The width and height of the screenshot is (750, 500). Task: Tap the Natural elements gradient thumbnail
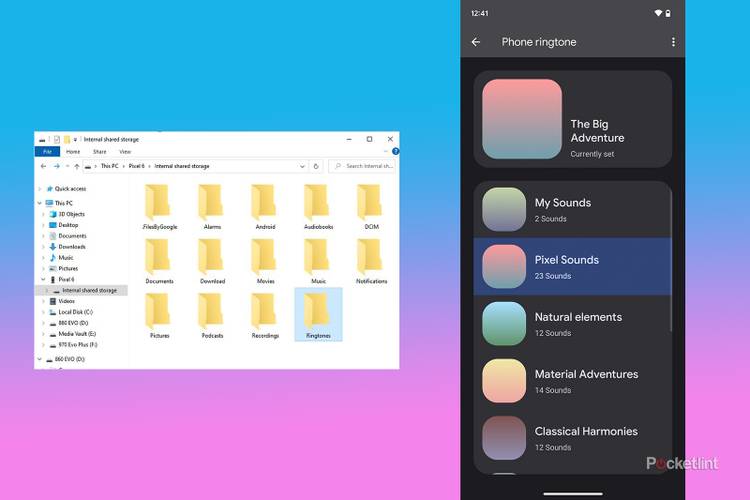(x=504, y=324)
